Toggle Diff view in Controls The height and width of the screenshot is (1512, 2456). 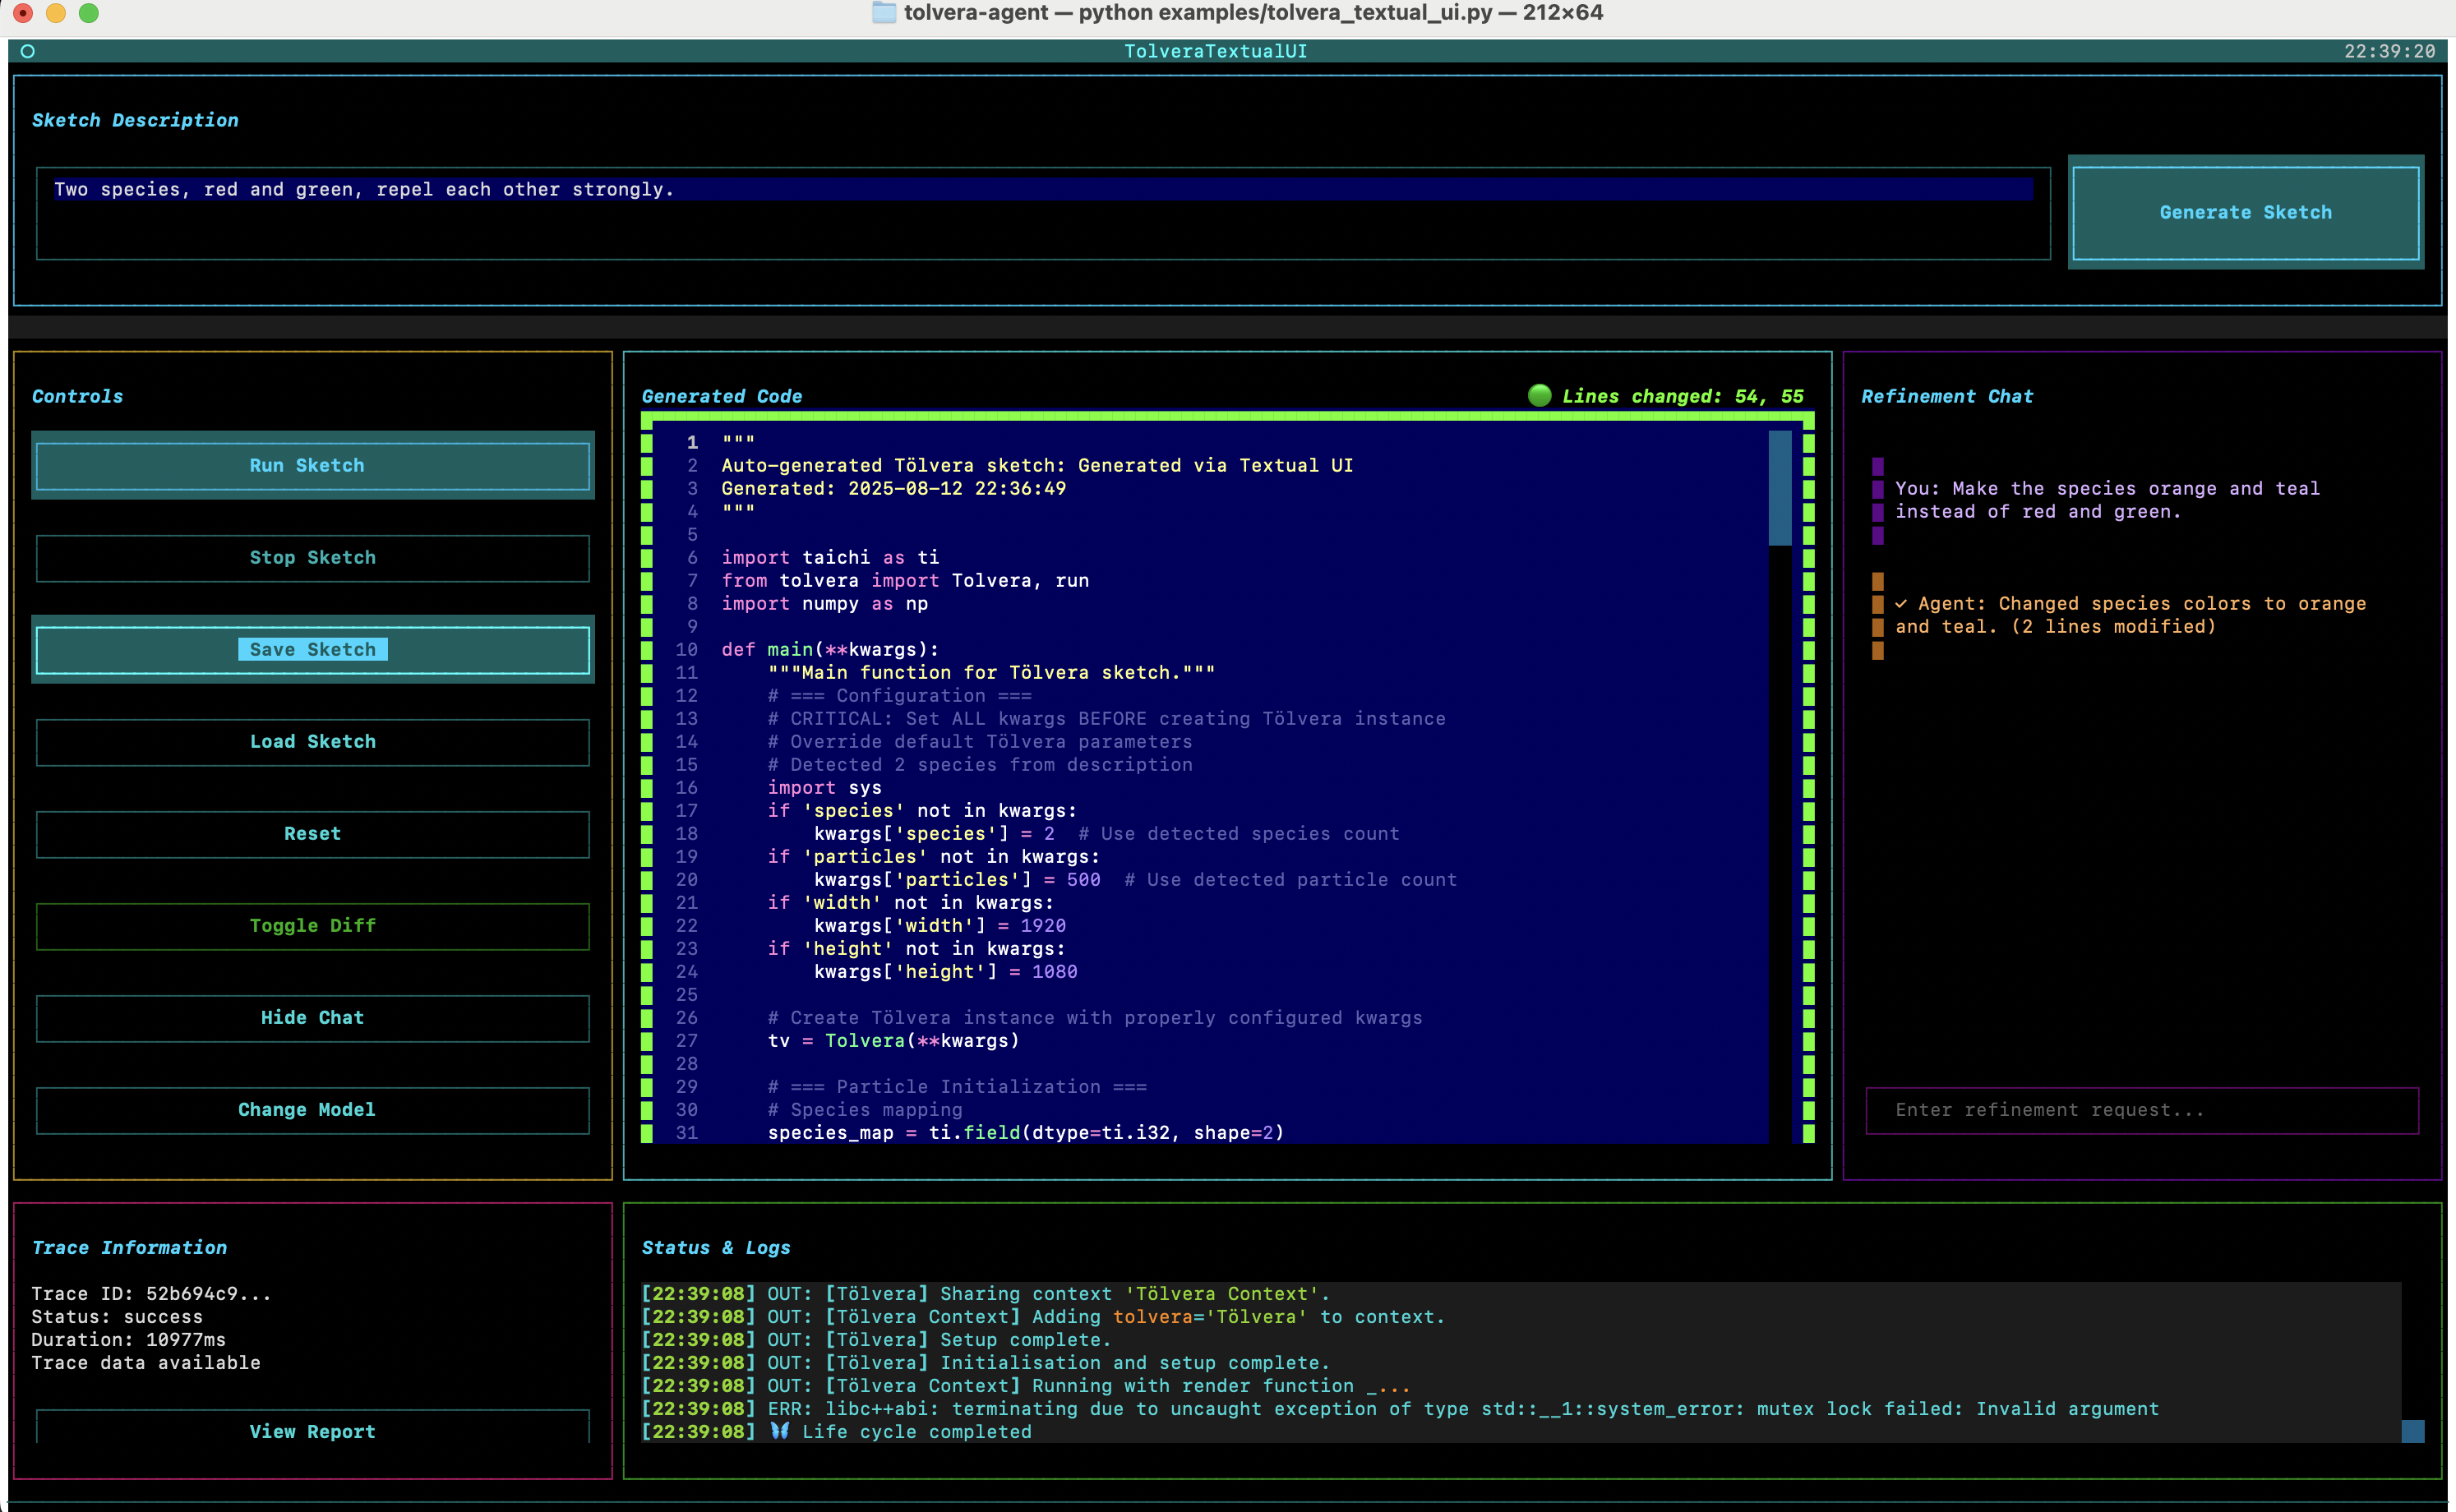pyautogui.click(x=312, y=926)
